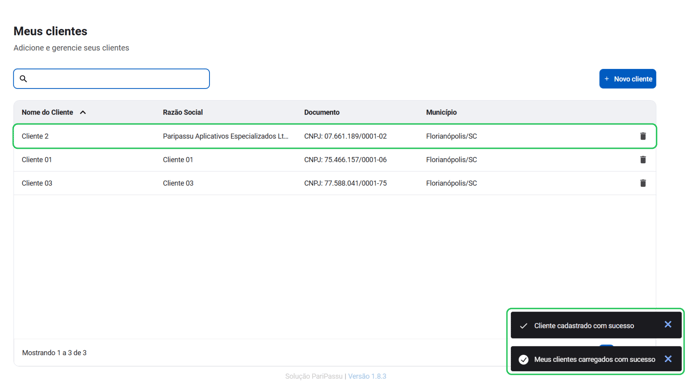Viewport: 688px width, 383px height.
Task: Click the circled check icon in 'Meus clientes carregados' toast
Action: click(523, 359)
